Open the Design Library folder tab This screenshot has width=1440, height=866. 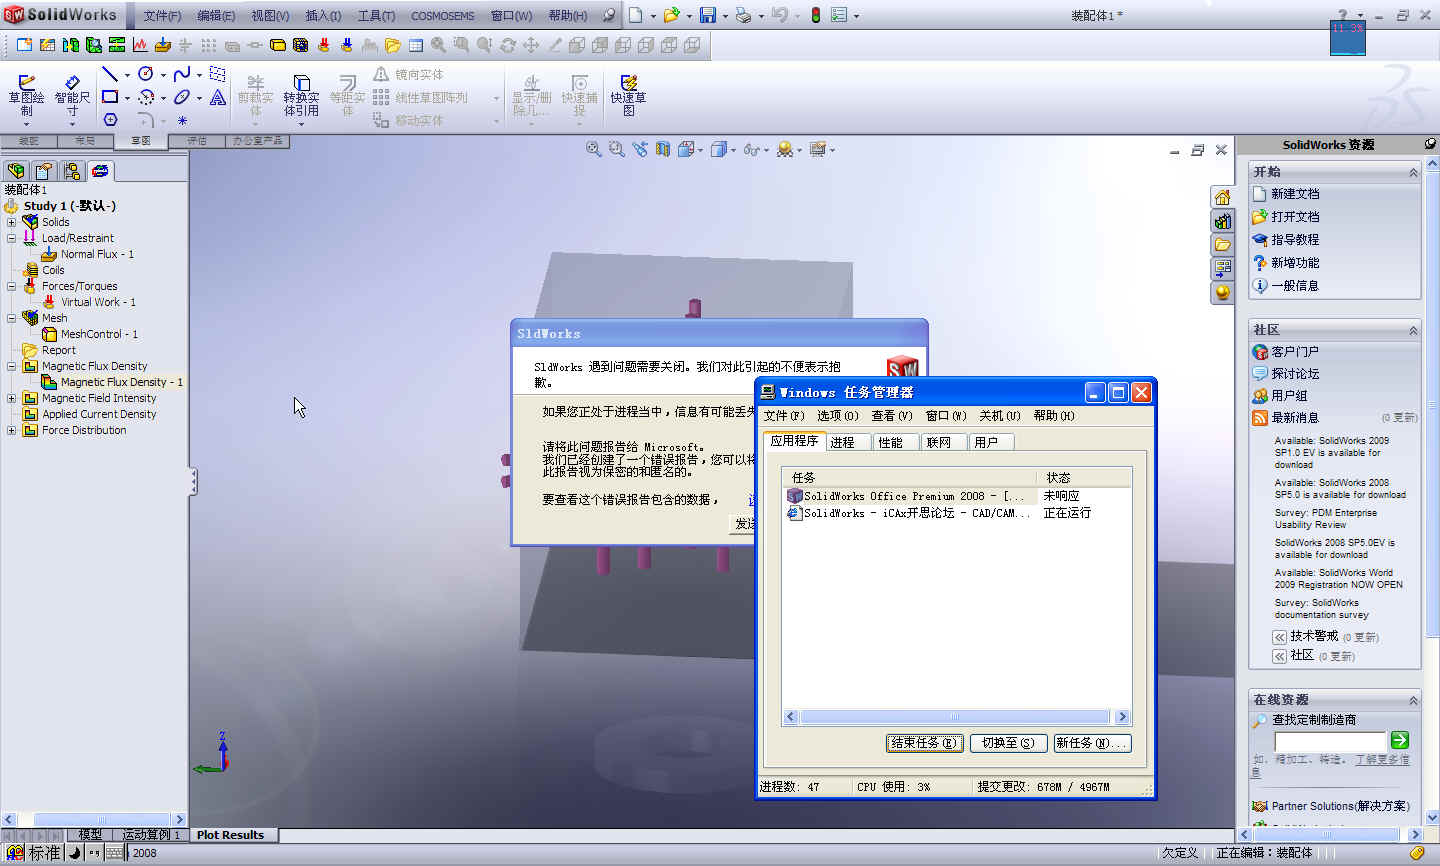pyautogui.click(x=1222, y=245)
